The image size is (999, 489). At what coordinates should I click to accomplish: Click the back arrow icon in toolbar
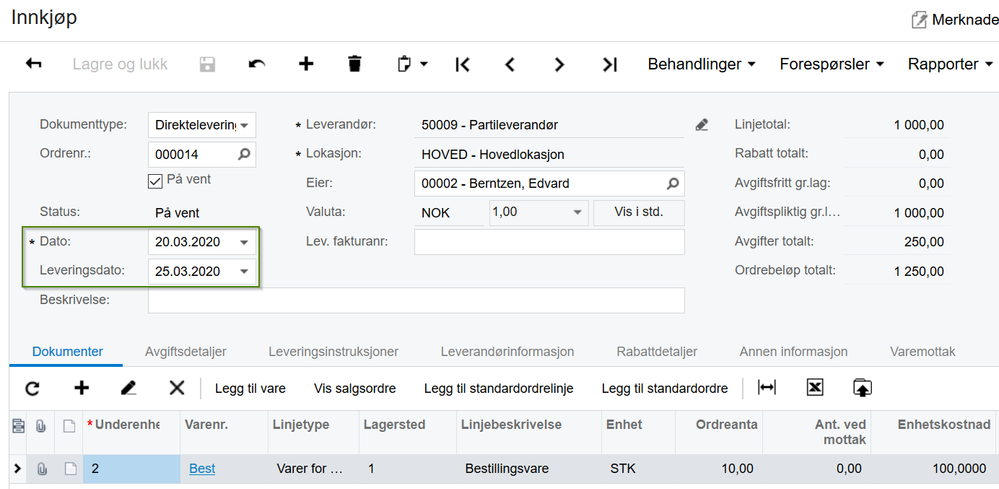click(33, 64)
